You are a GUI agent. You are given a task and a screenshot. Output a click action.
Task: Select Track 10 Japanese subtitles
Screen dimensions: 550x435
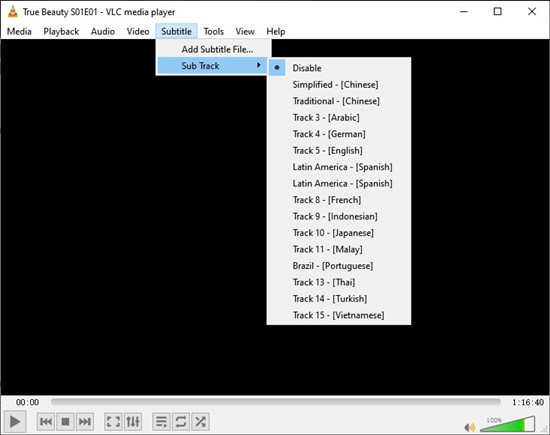coord(339,233)
